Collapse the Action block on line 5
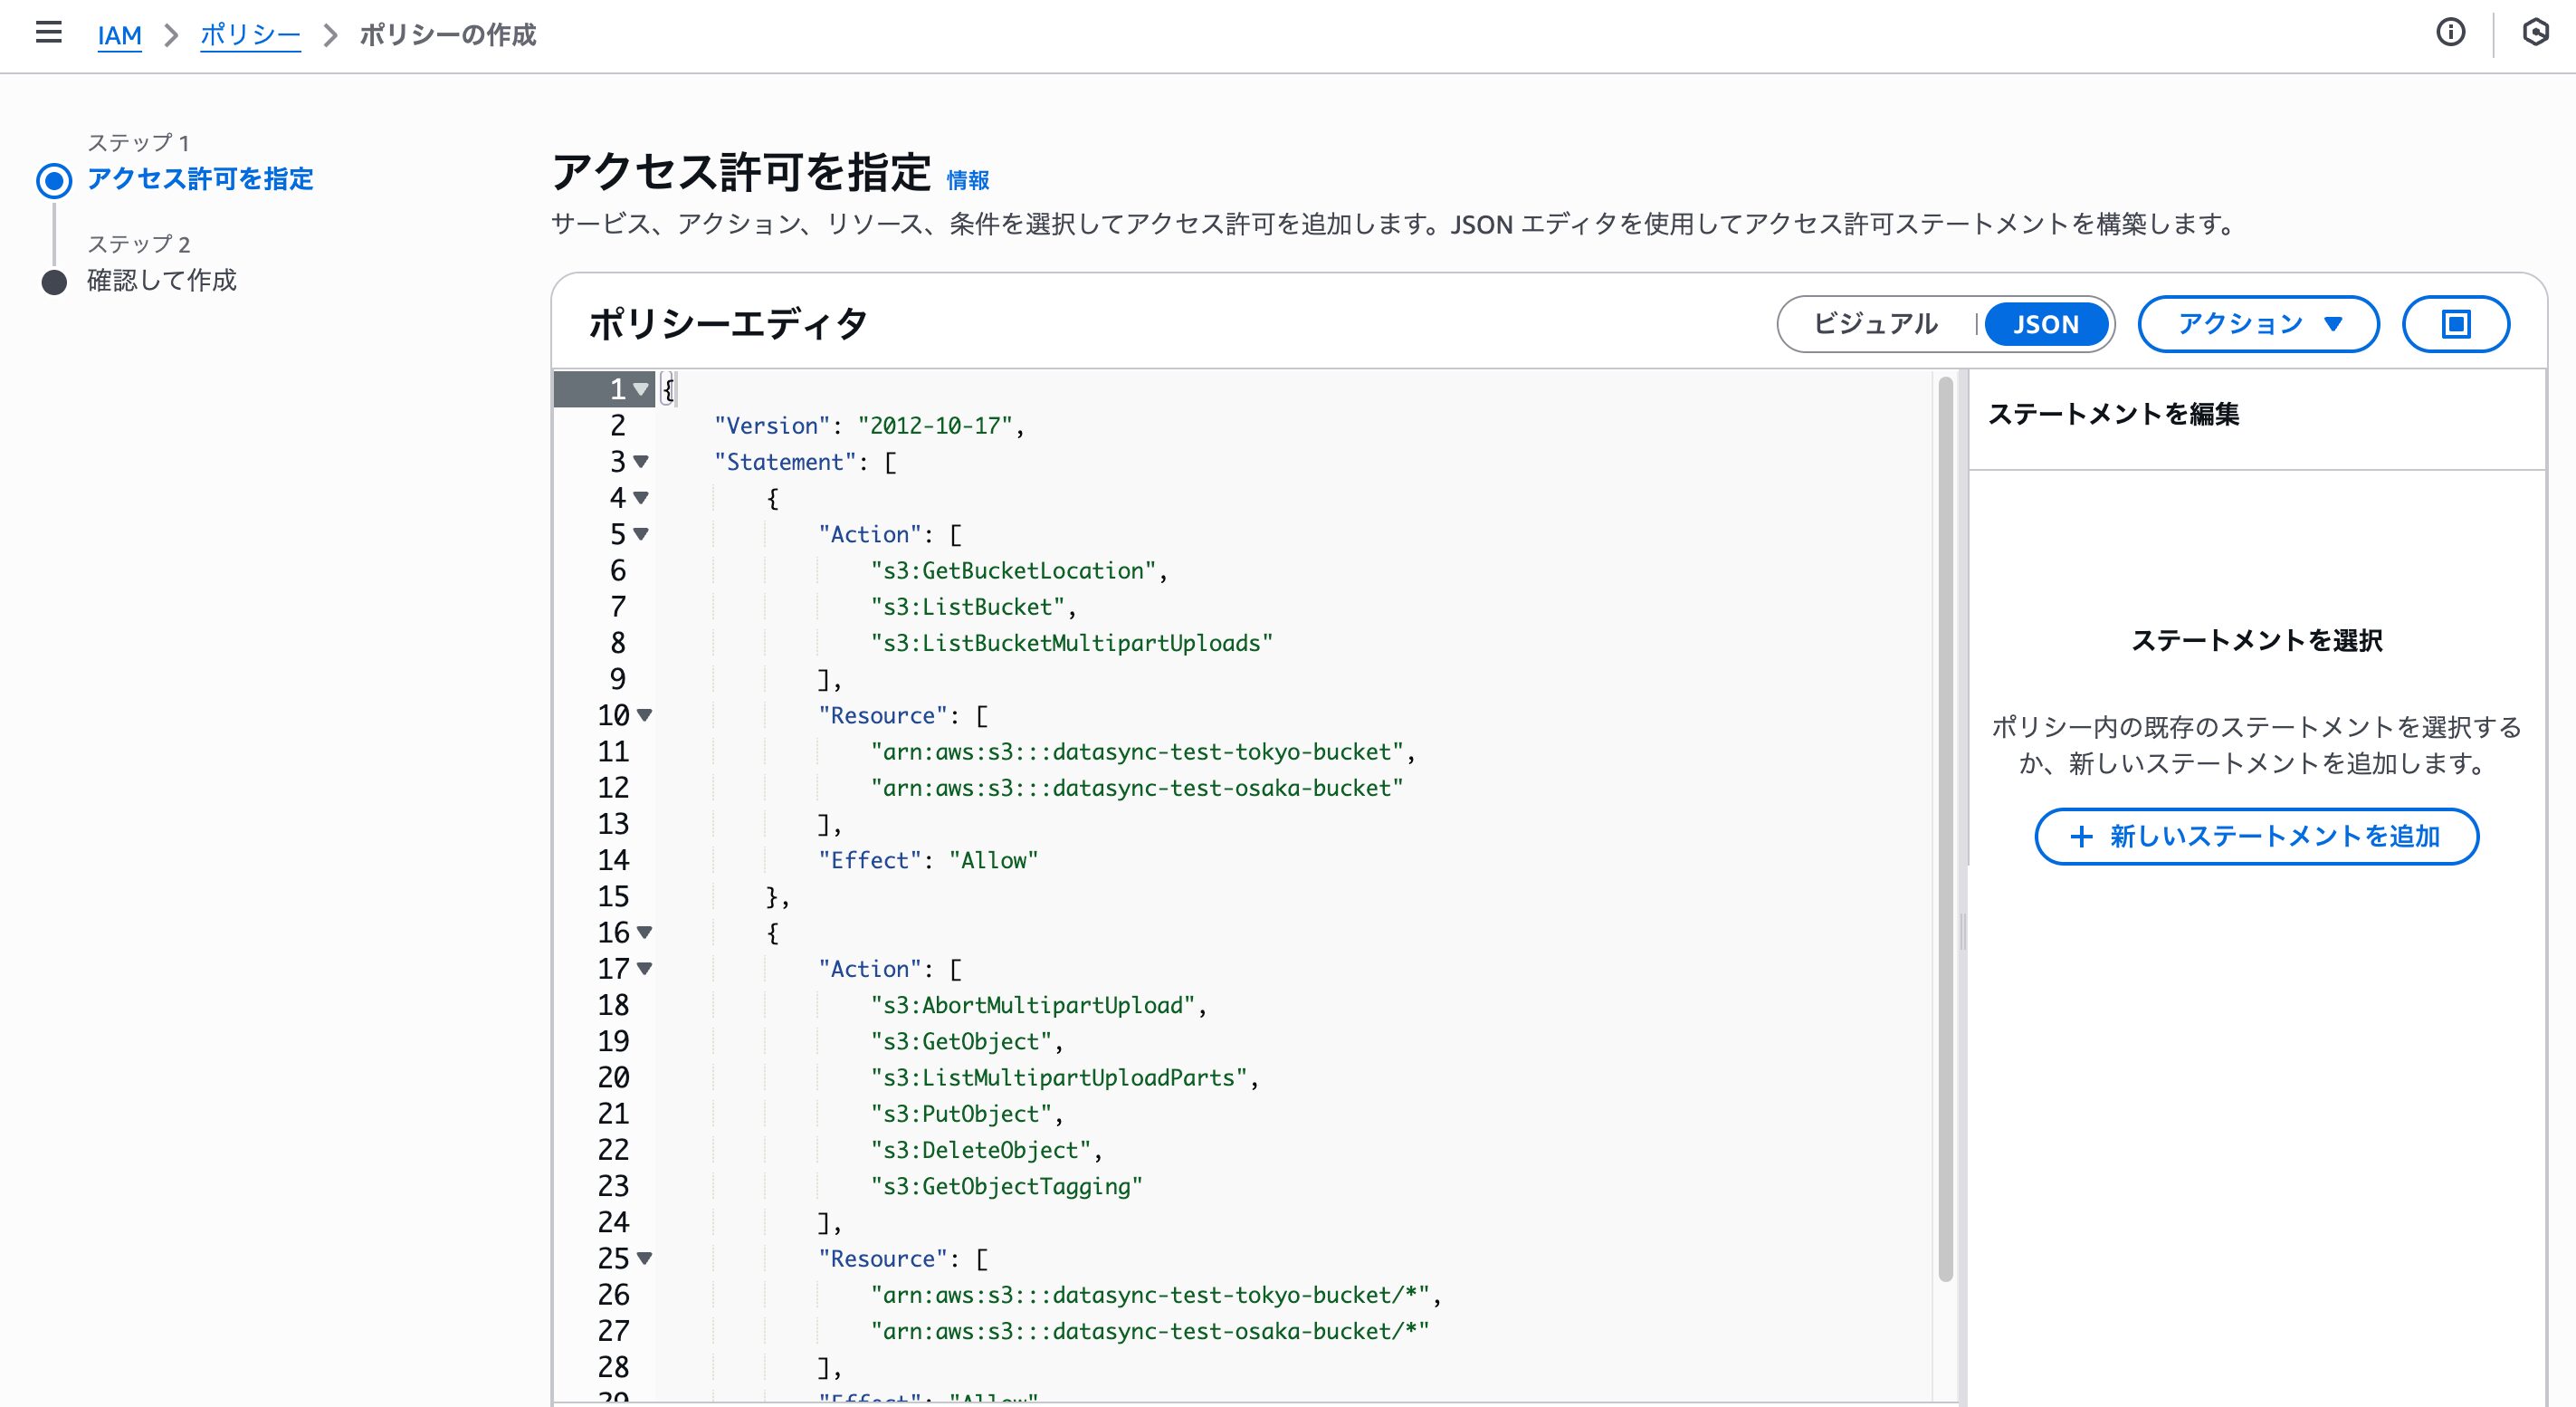 pyautogui.click(x=642, y=534)
